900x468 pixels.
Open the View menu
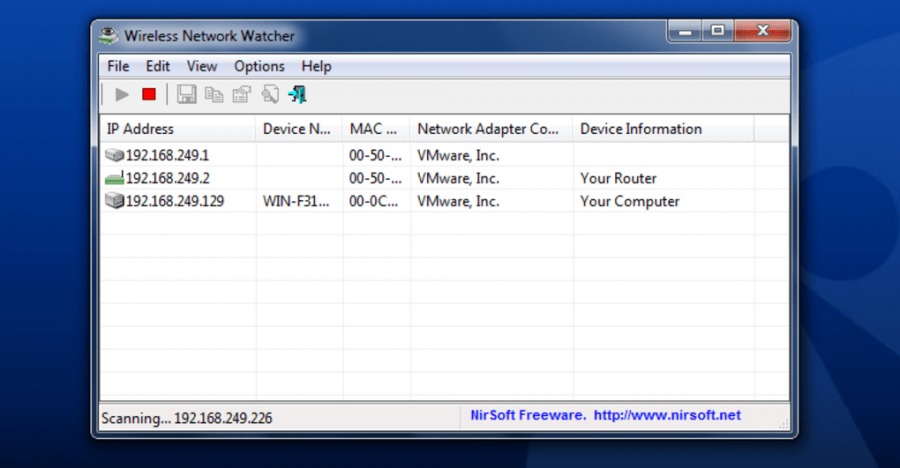[201, 66]
